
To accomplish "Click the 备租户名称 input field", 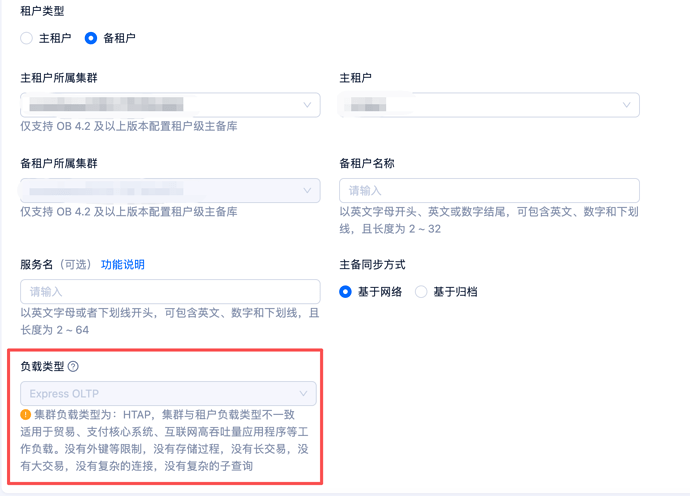I will (x=489, y=191).
